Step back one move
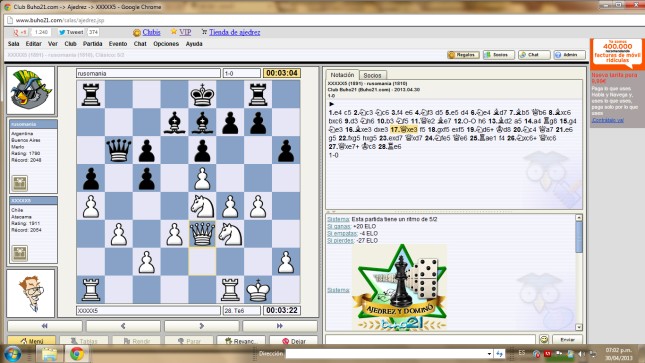Viewport: 645px width, 363px height. coord(123,326)
